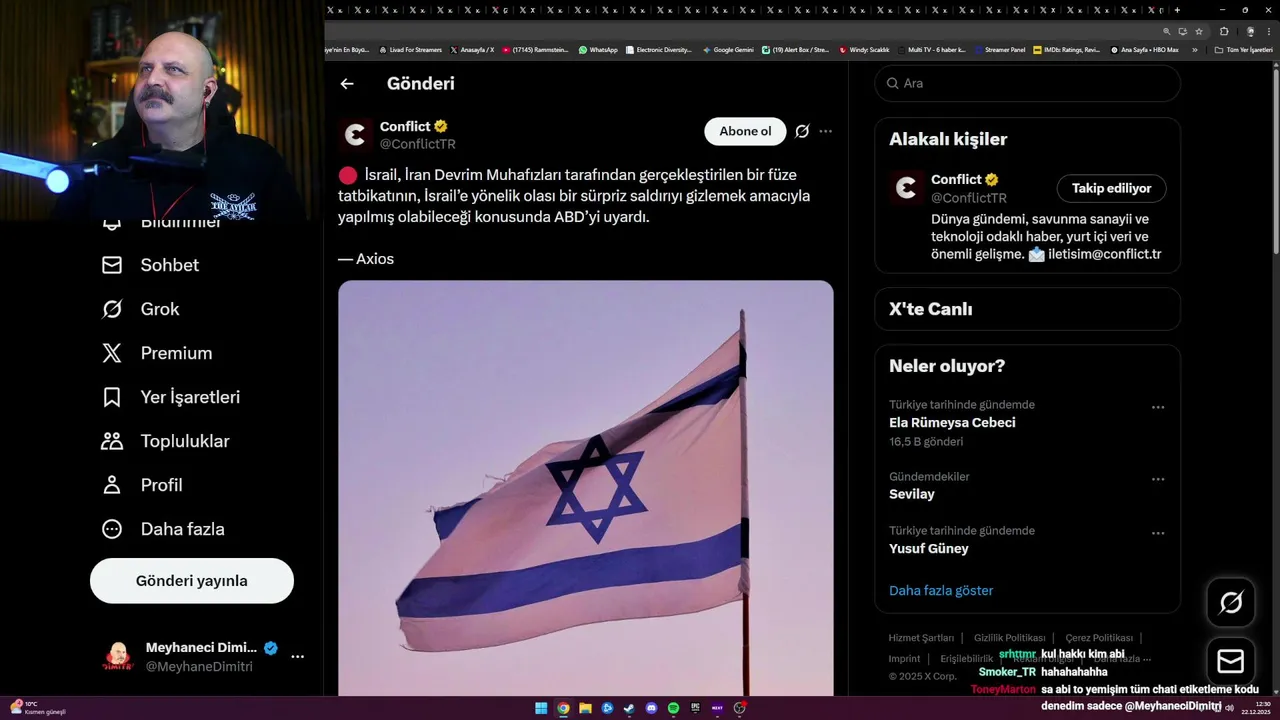Open Daha fazla in the sidebar
Viewport: 1280px width, 720px height.
[163, 529]
